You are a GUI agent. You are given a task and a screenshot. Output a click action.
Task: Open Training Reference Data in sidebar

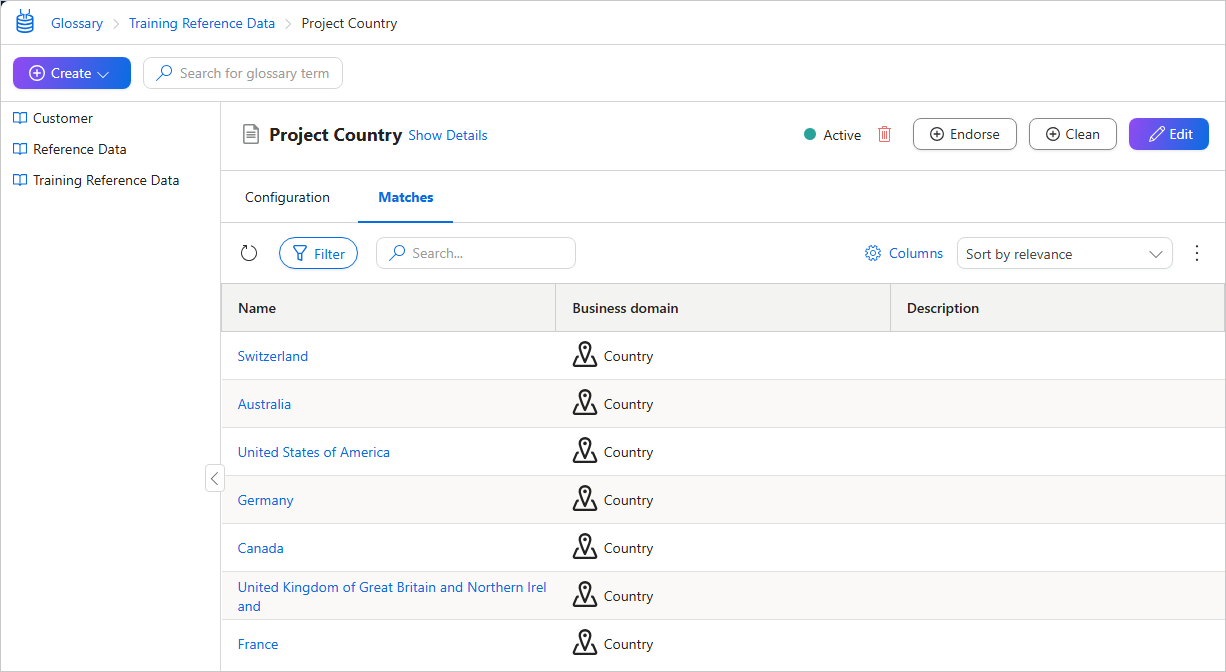tap(106, 180)
